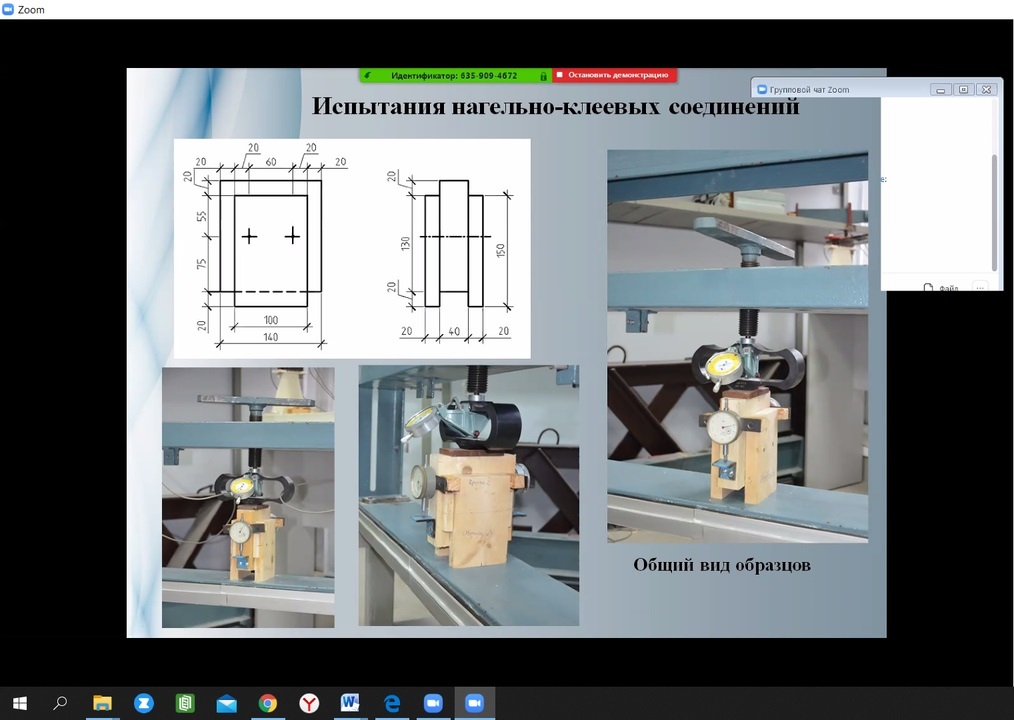Viewport: 1014px width, 720px height.
Task: Click the highlighted active Zoom taskbar icon
Action: coord(474,703)
